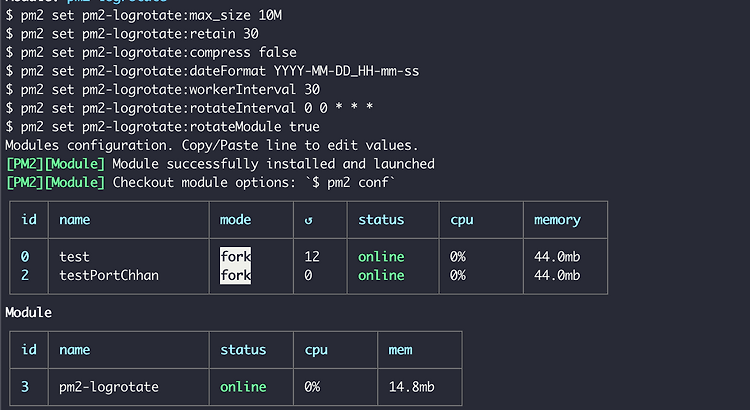This screenshot has width=750, height=410.
Task: Select highlighted fork mode in test row
Action: click(x=236, y=257)
